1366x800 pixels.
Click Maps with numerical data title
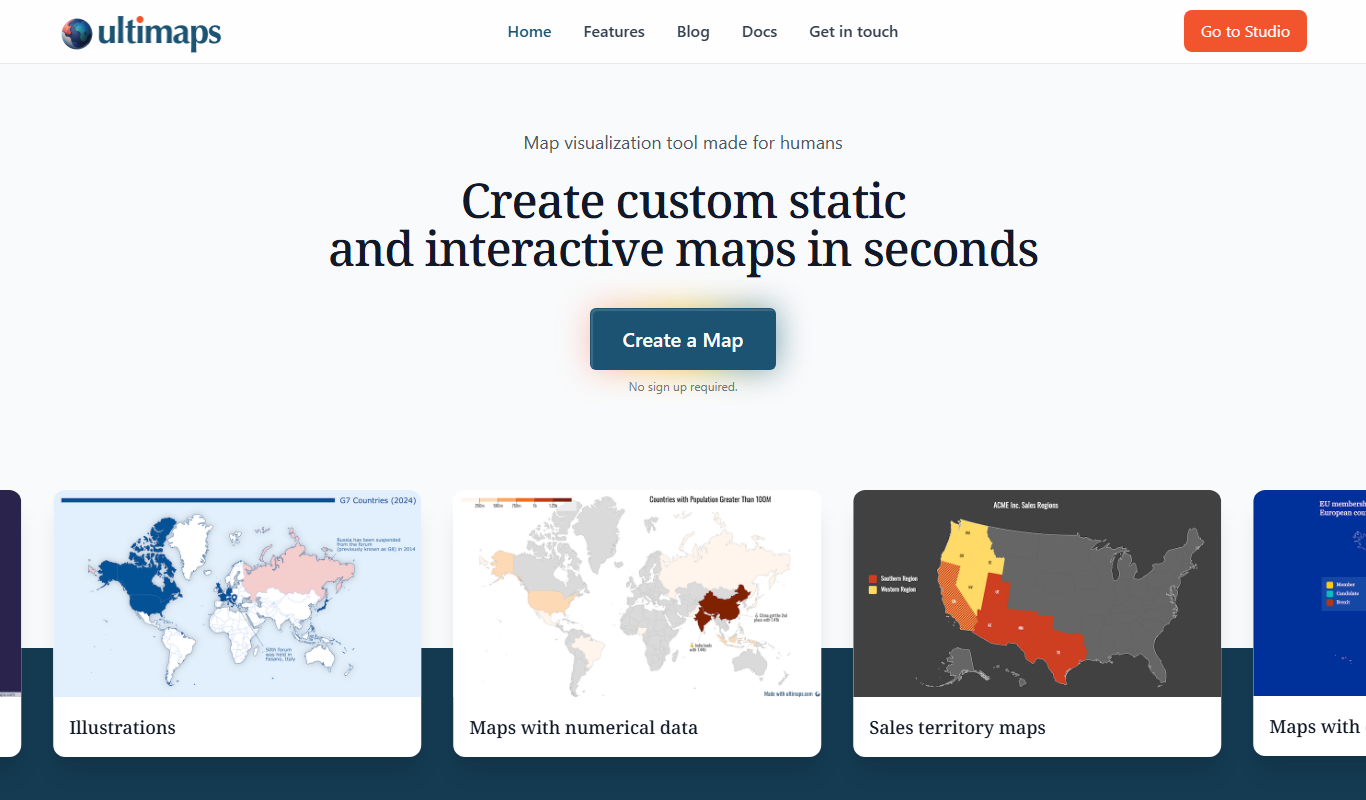583,727
